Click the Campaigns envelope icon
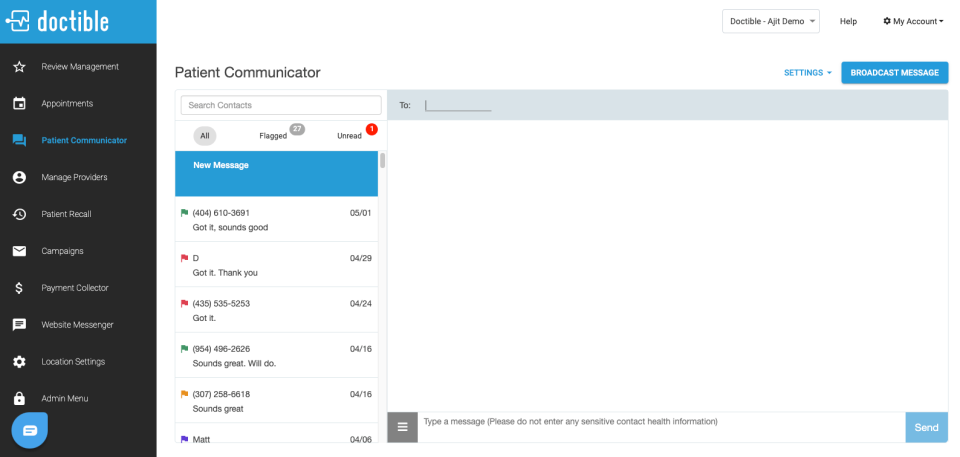This screenshot has height=457, width=960. (x=19, y=251)
